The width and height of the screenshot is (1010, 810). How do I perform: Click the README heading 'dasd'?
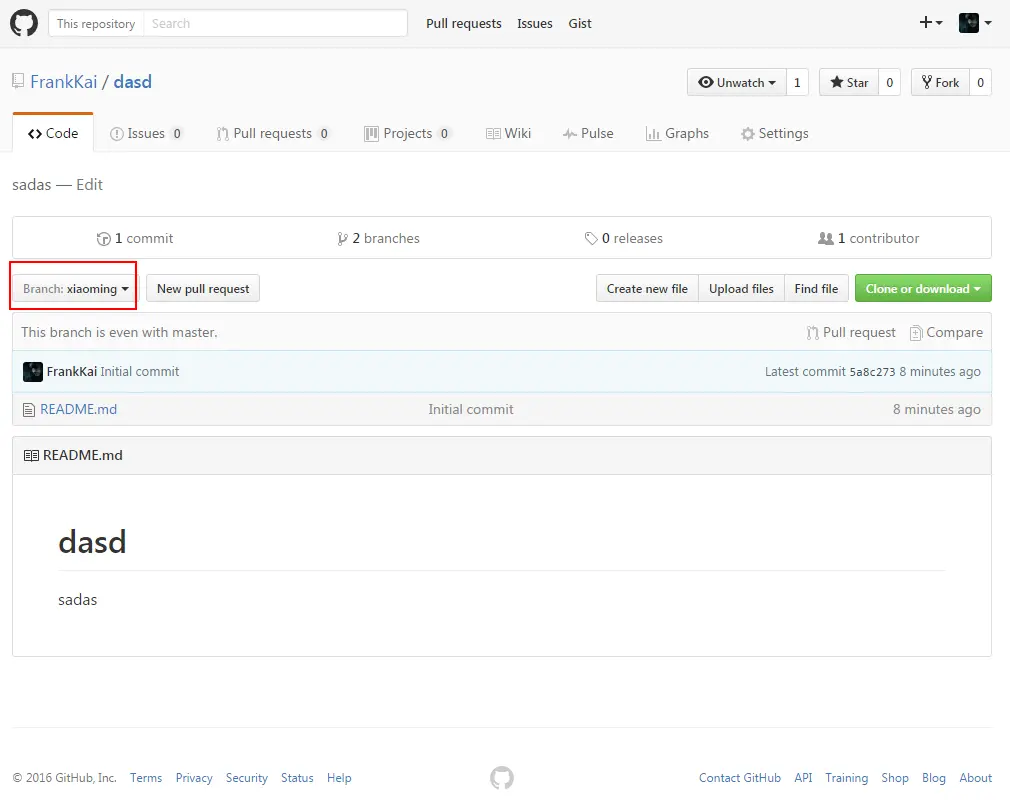[x=92, y=542]
